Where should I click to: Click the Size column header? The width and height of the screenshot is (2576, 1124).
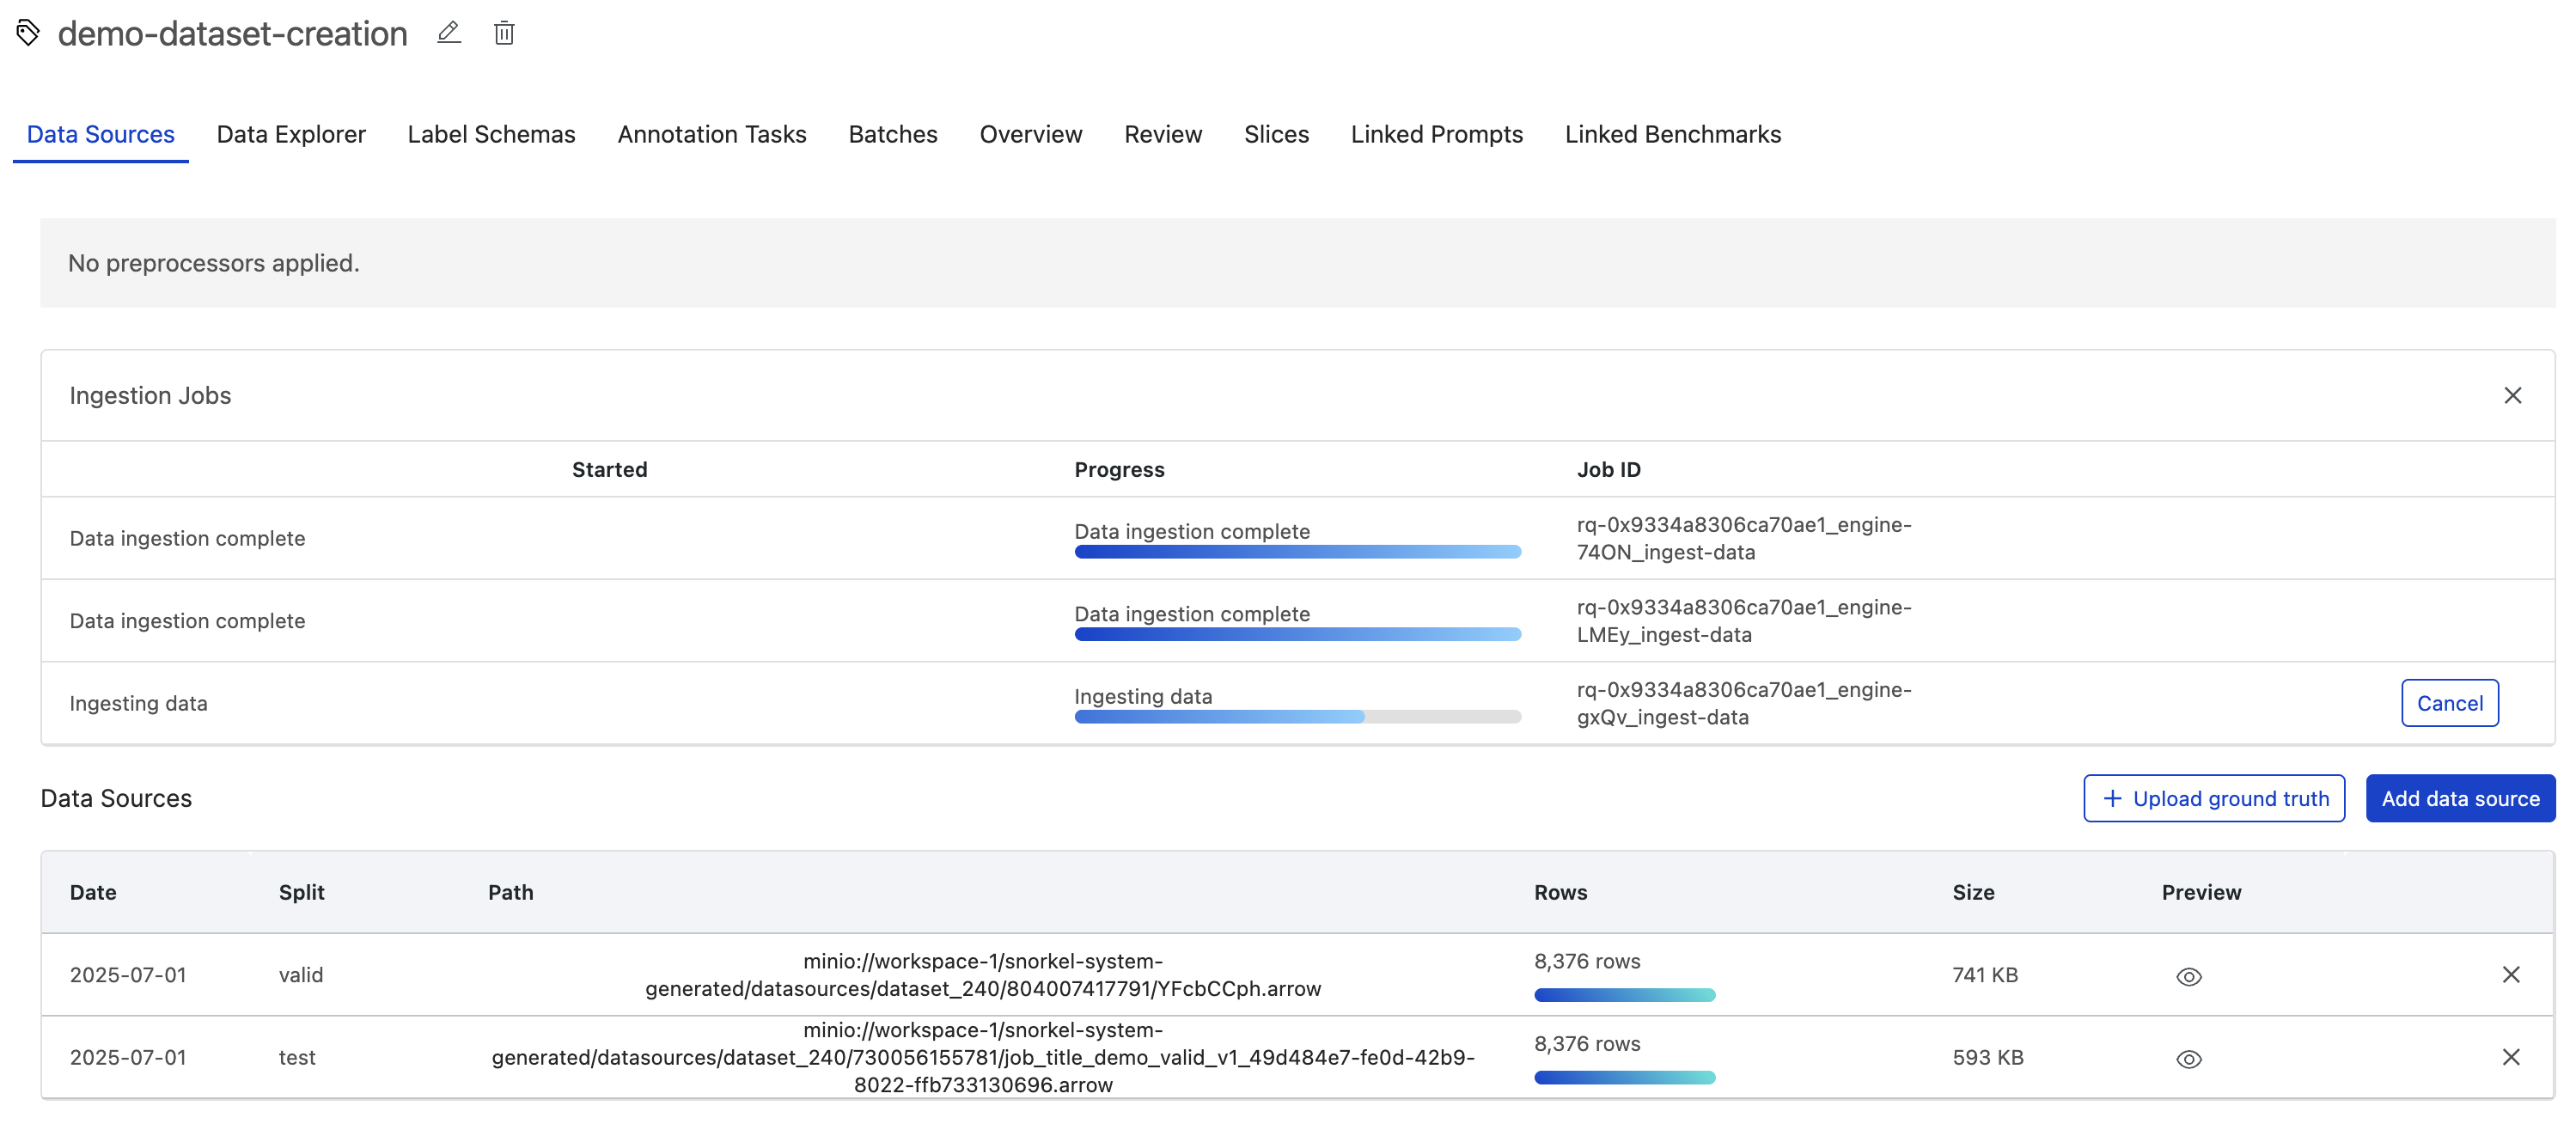coord(1973,892)
